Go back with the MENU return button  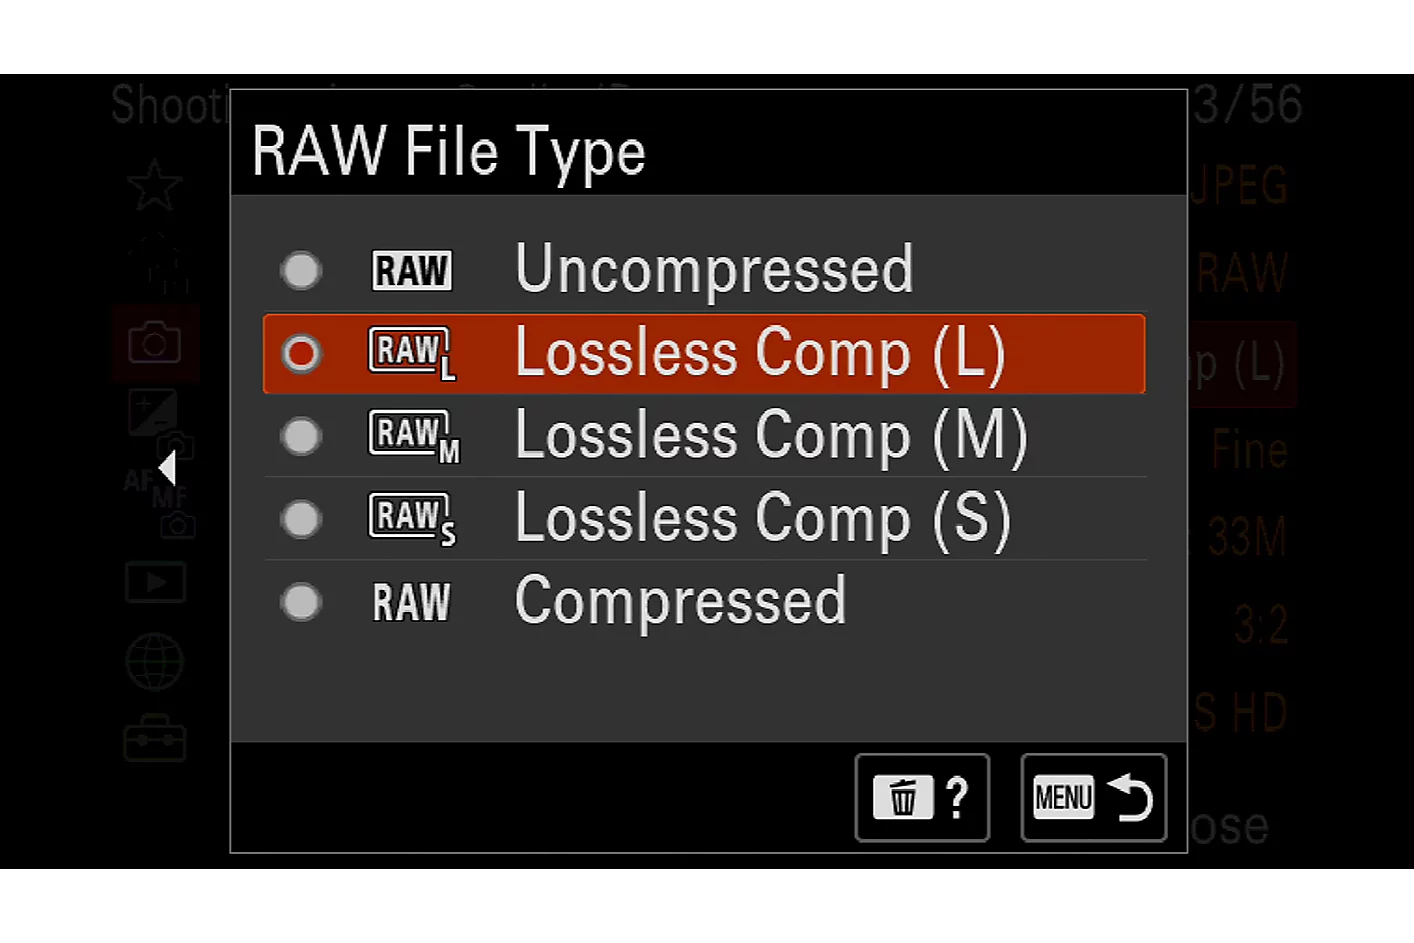pyautogui.click(x=1093, y=797)
